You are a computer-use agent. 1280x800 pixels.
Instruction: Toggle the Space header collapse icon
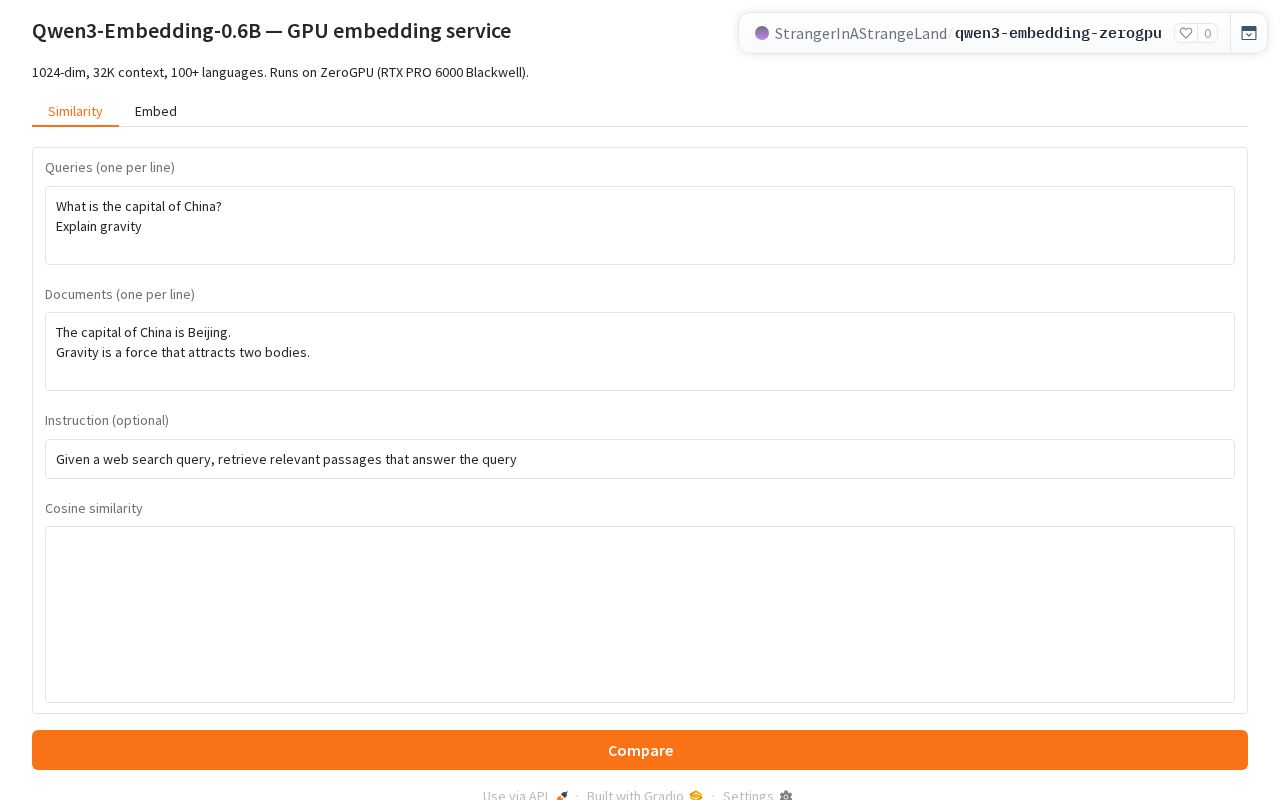coord(1249,33)
